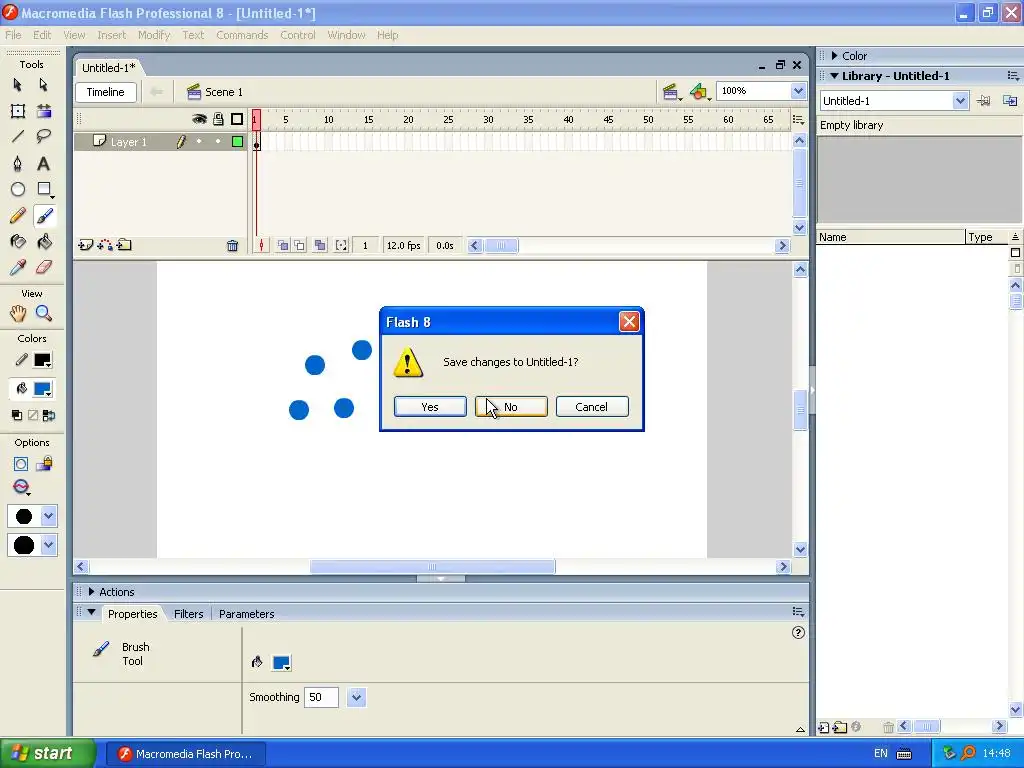Select the Eraser tool

point(44,267)
